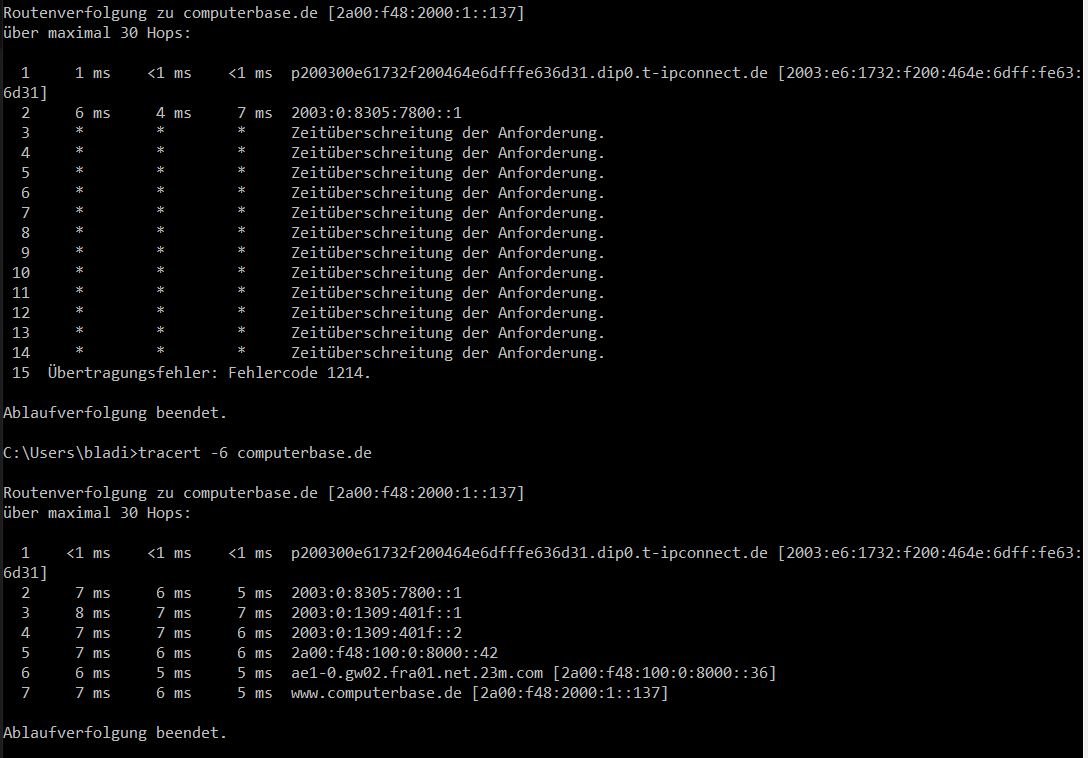
Task: Click the second Routenverfolgung zu computerbase.de header
Action: (264, 493)
